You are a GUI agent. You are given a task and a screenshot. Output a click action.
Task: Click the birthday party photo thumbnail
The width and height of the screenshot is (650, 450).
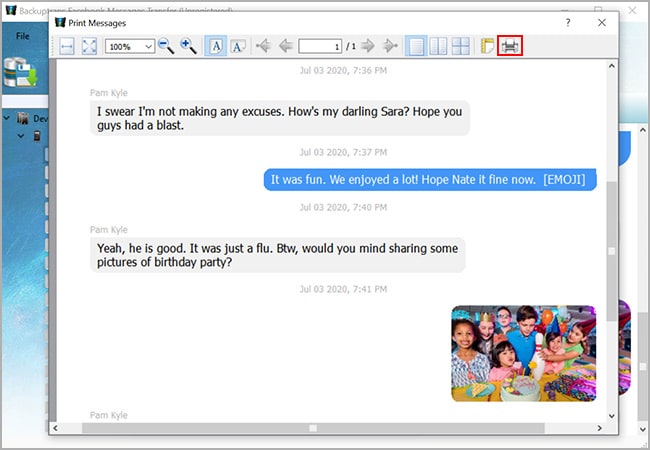pos(523,353)
